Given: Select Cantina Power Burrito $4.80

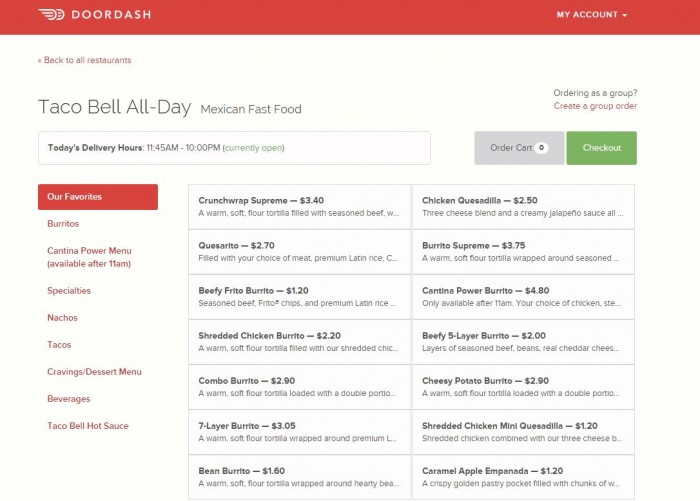Looking at the screenshot, I should tap(523, 297).
